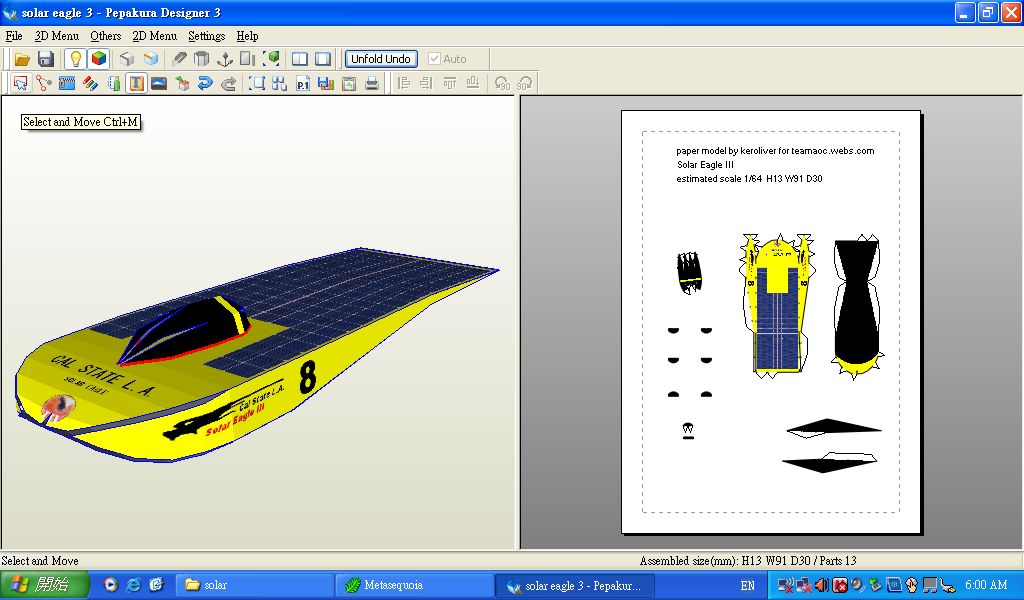Click the blue undo arrow icon

coord(205,84)
